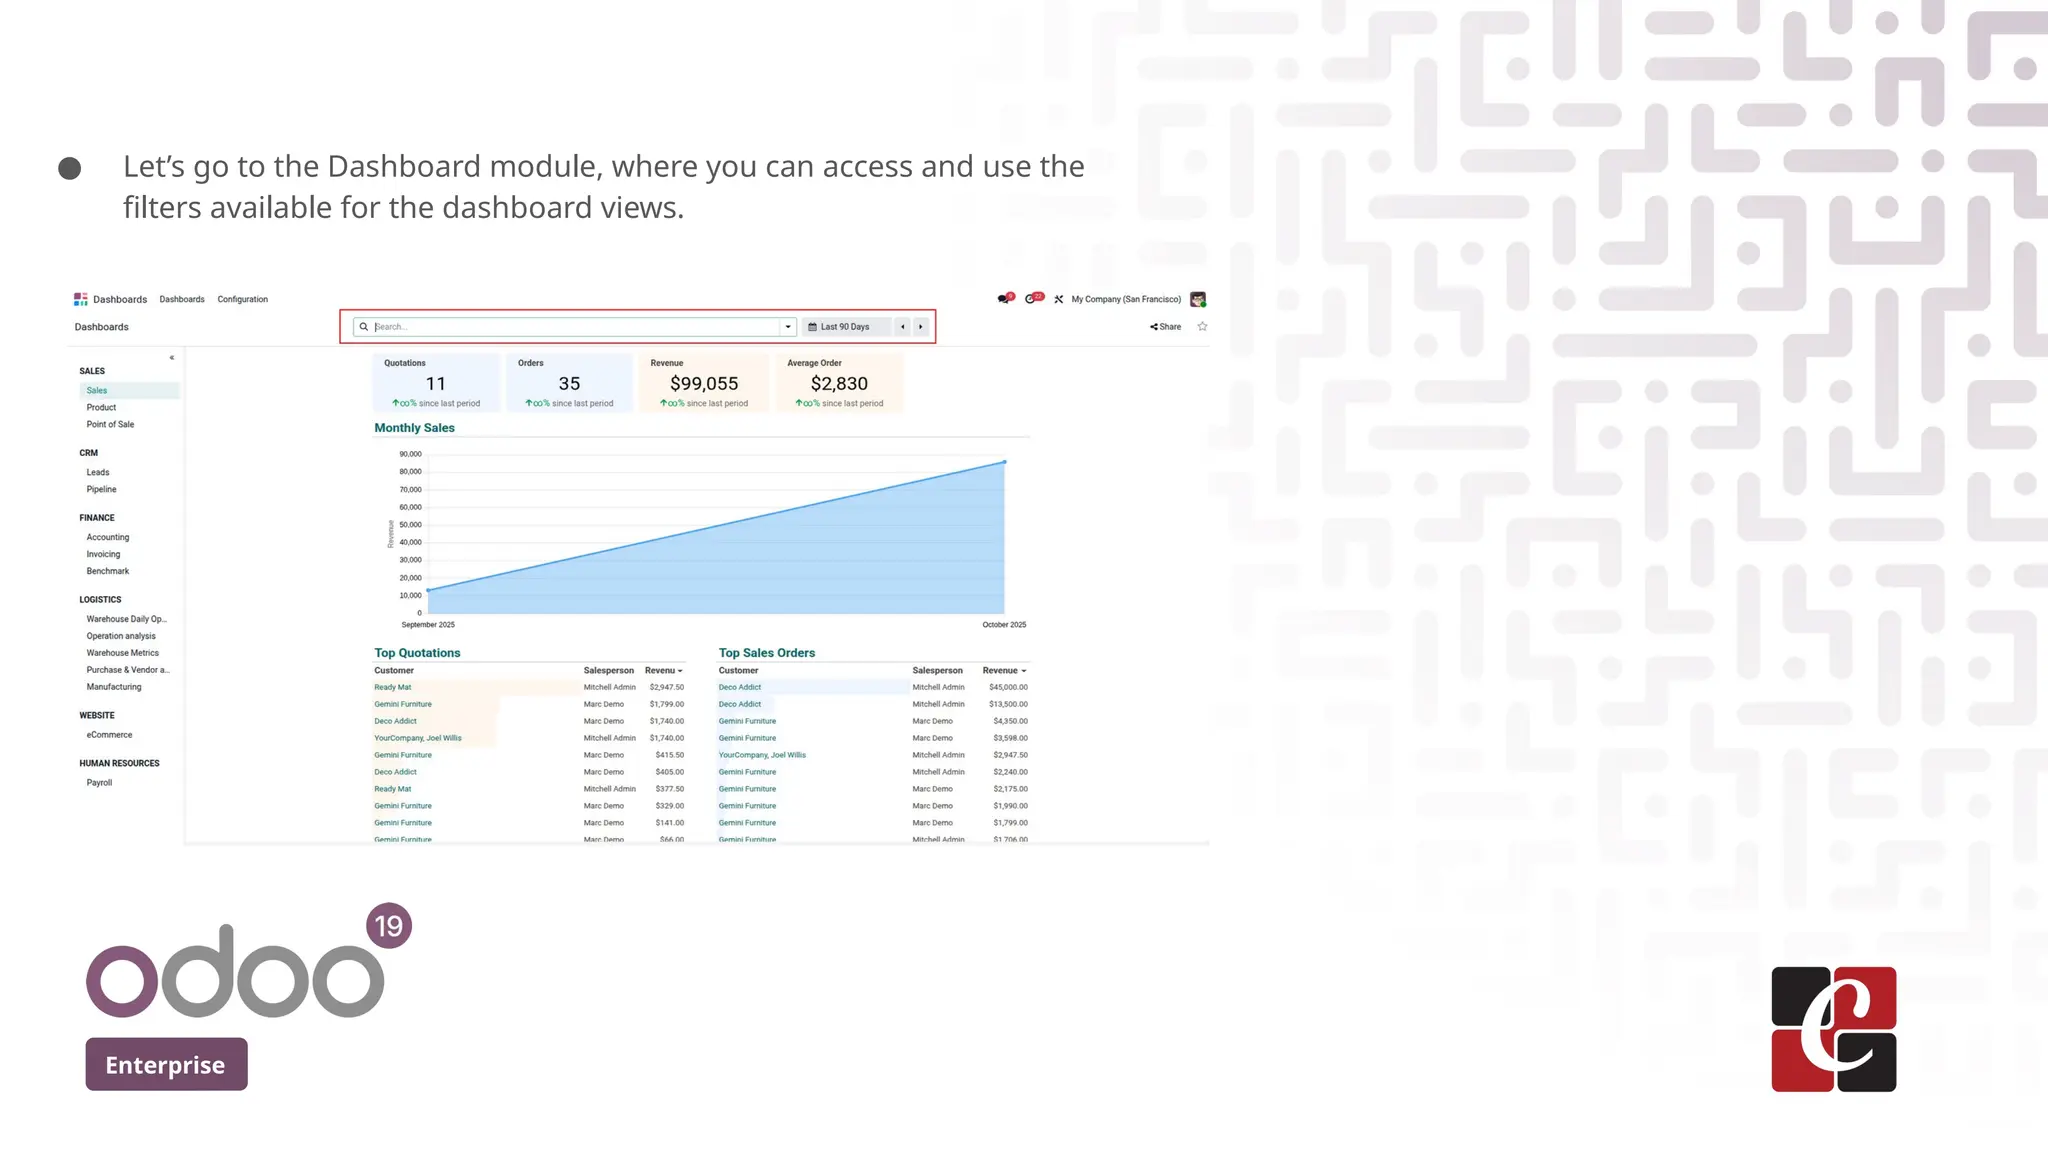
Task: Click the Monthly Sales section title
Action: tap(414, 428)
